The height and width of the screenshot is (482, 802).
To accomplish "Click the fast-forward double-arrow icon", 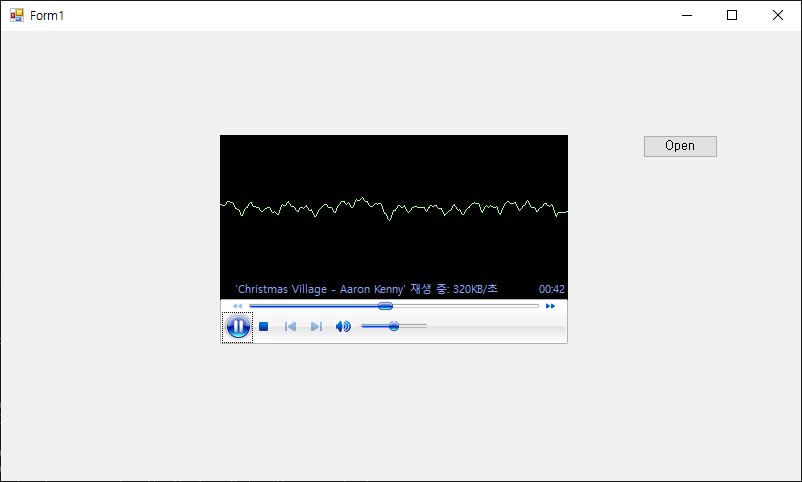I will tap(550, 306).
